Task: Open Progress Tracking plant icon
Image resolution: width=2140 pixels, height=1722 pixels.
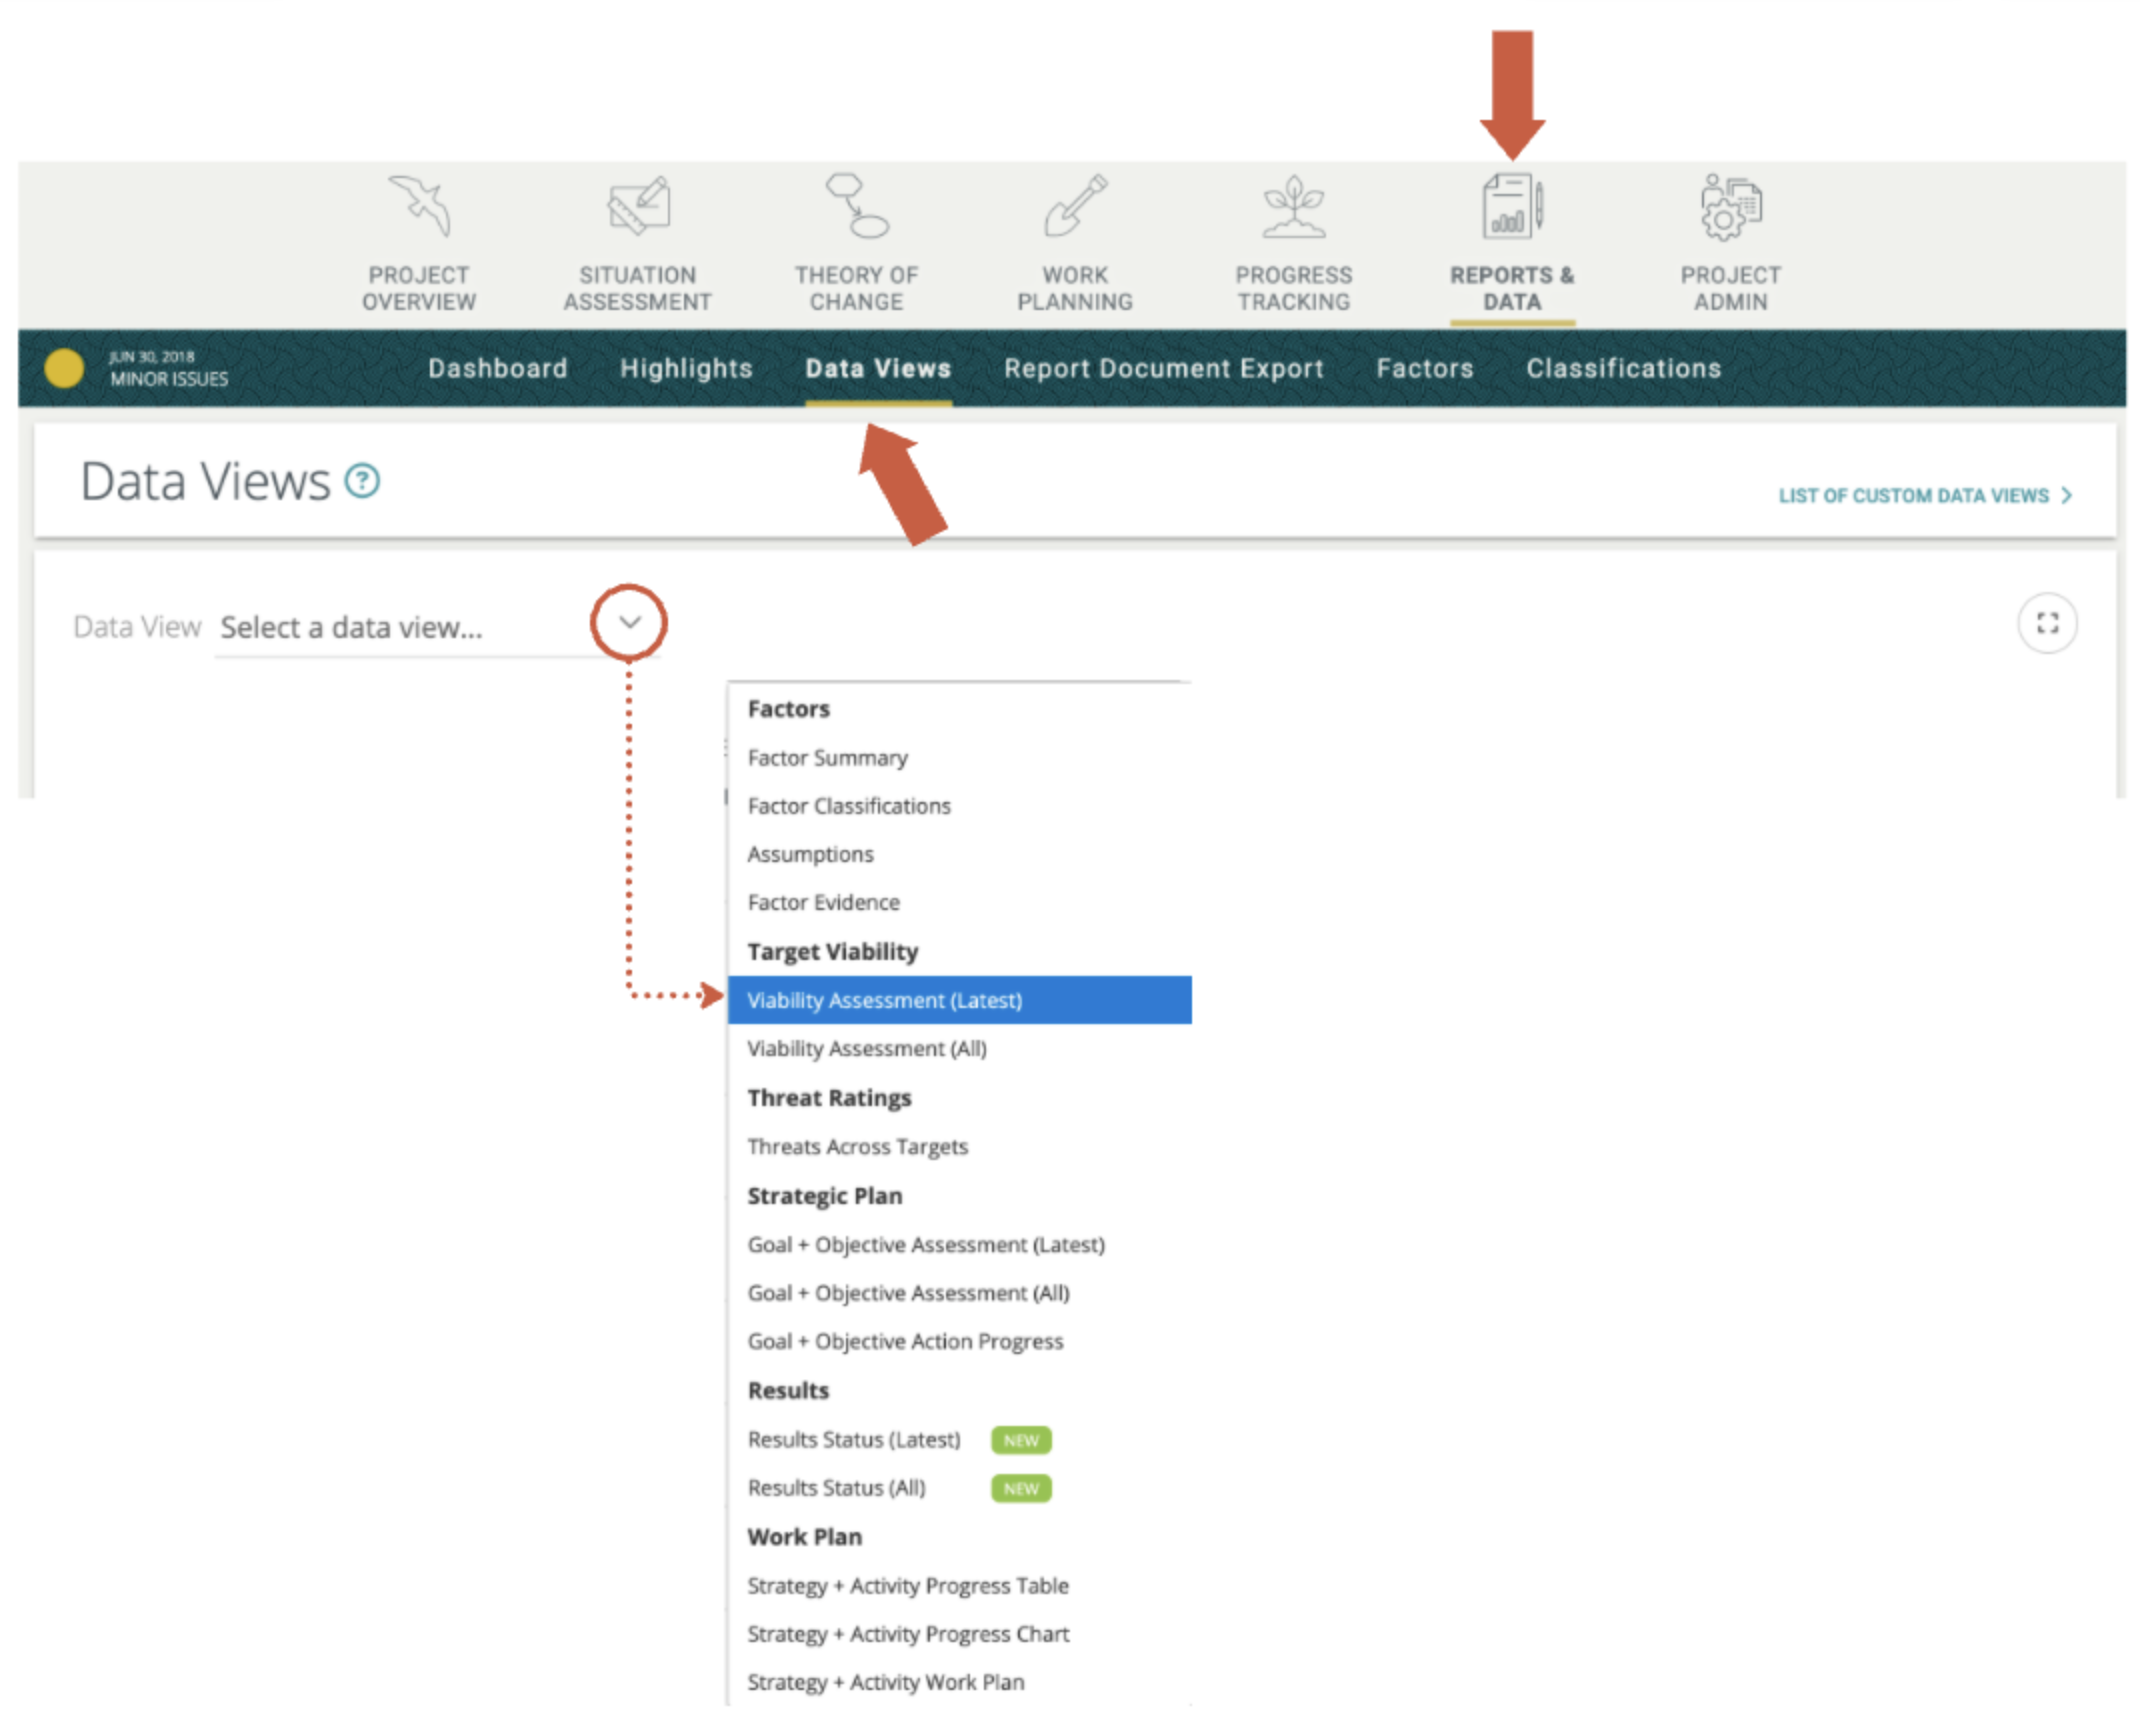Action: tap(1293, 207)
